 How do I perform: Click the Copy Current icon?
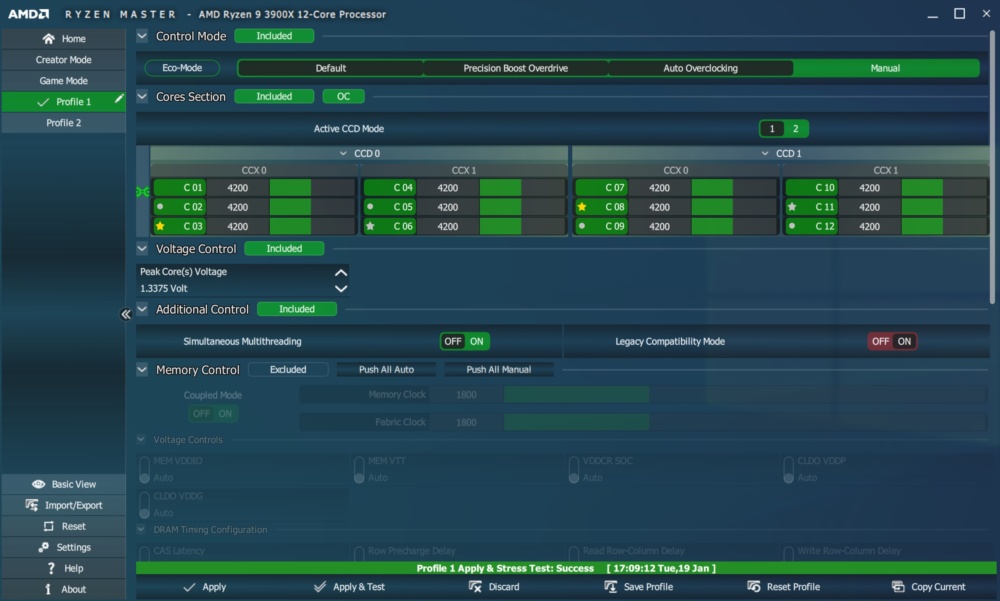pos(898,586)
